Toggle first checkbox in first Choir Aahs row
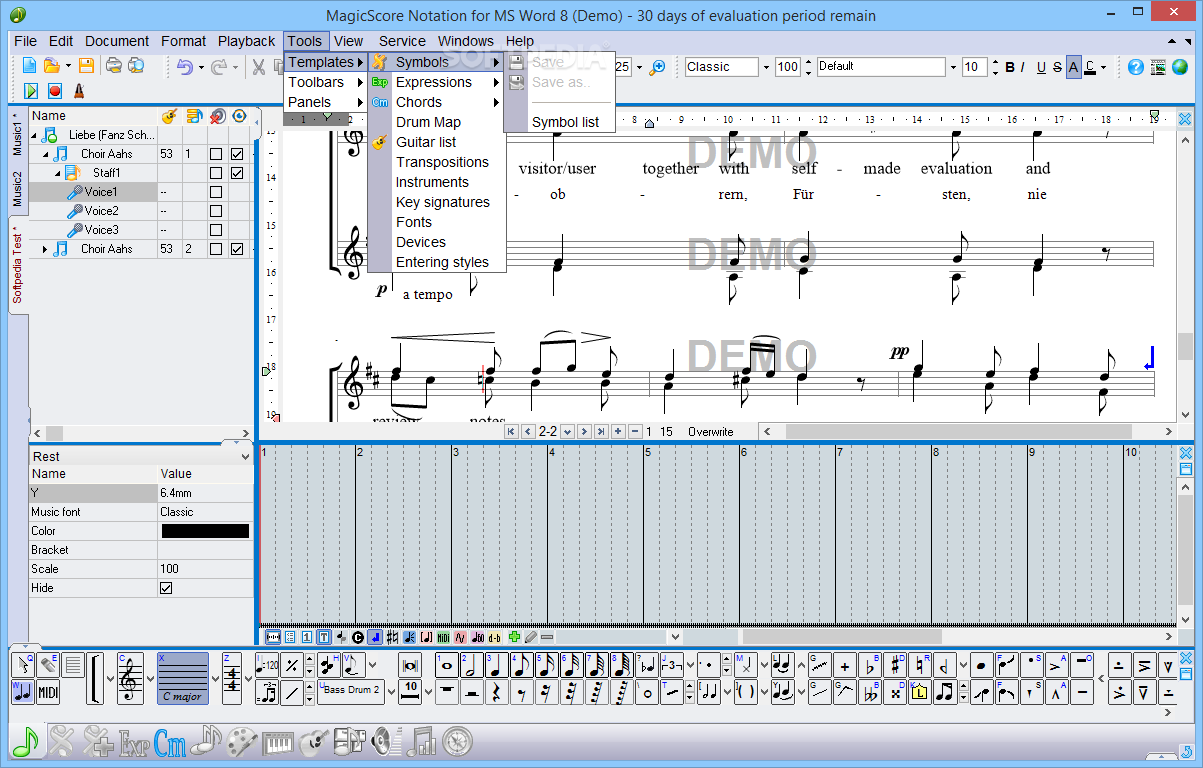This screenshot has width=1203, height=768. (216, 154)
